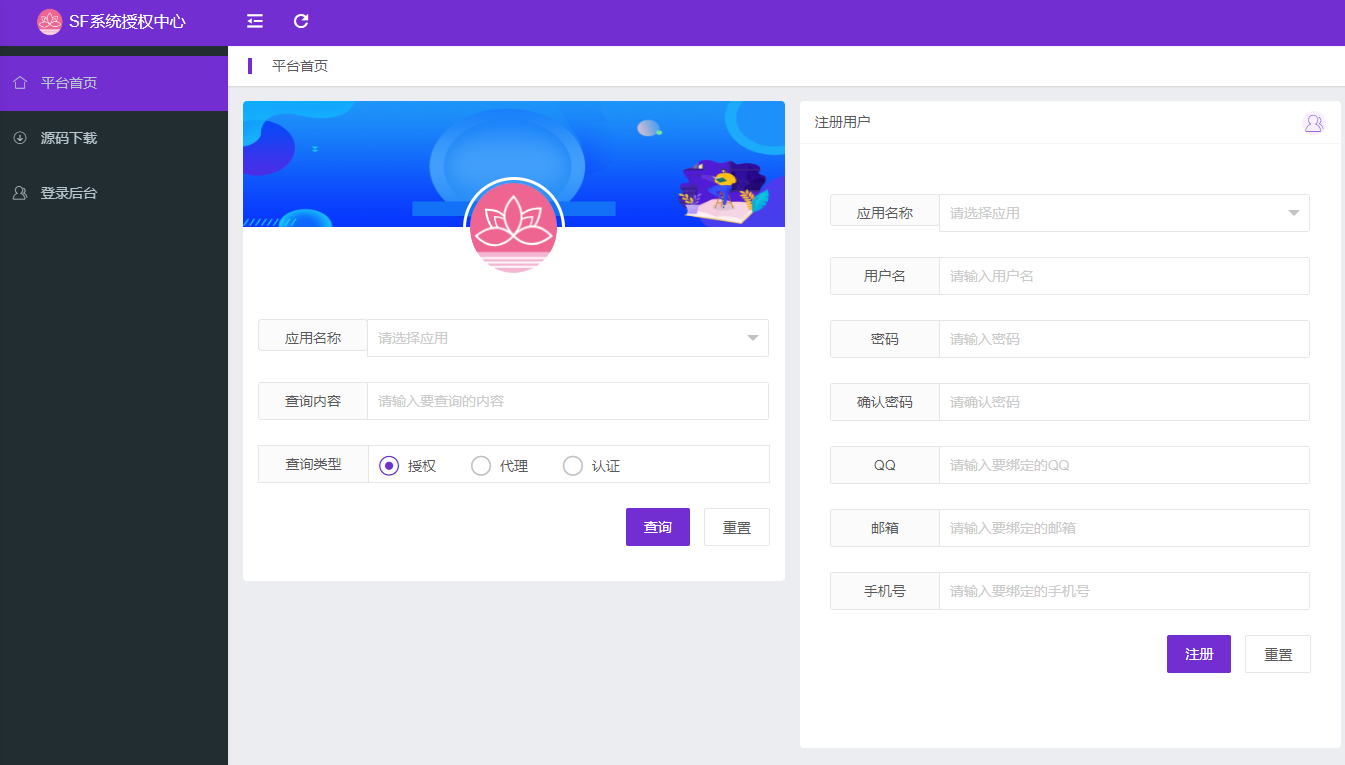The image size is (1345, 765).
Task: Select the 代理 radio button
Action: tap(481, 465)
